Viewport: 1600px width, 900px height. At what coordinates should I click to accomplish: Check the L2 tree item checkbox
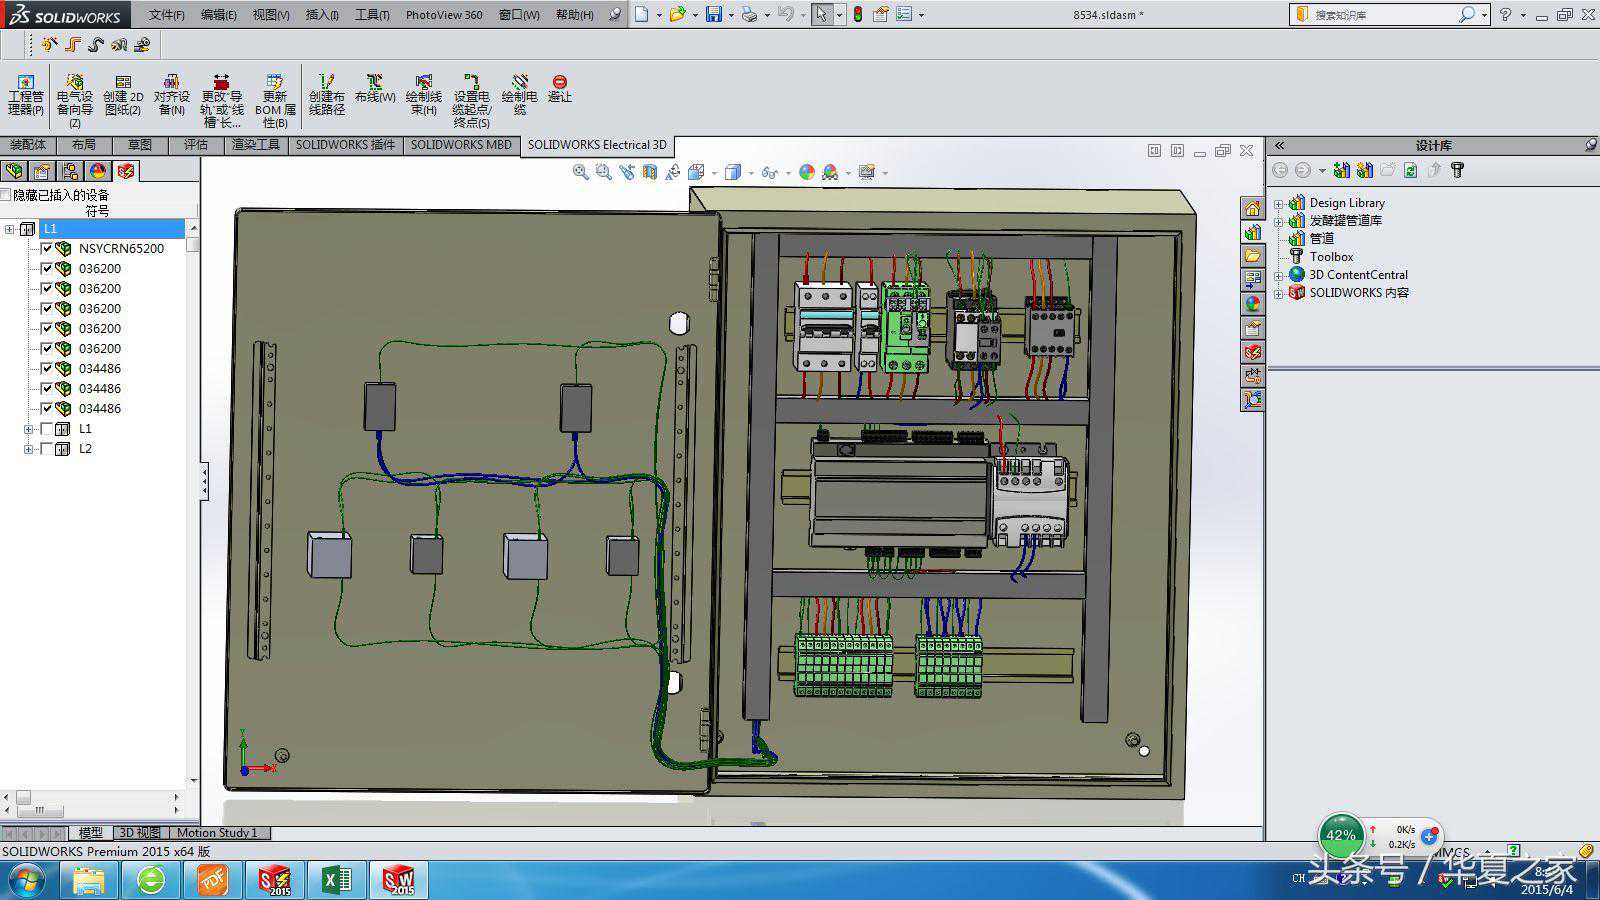(x=46, y=449)
